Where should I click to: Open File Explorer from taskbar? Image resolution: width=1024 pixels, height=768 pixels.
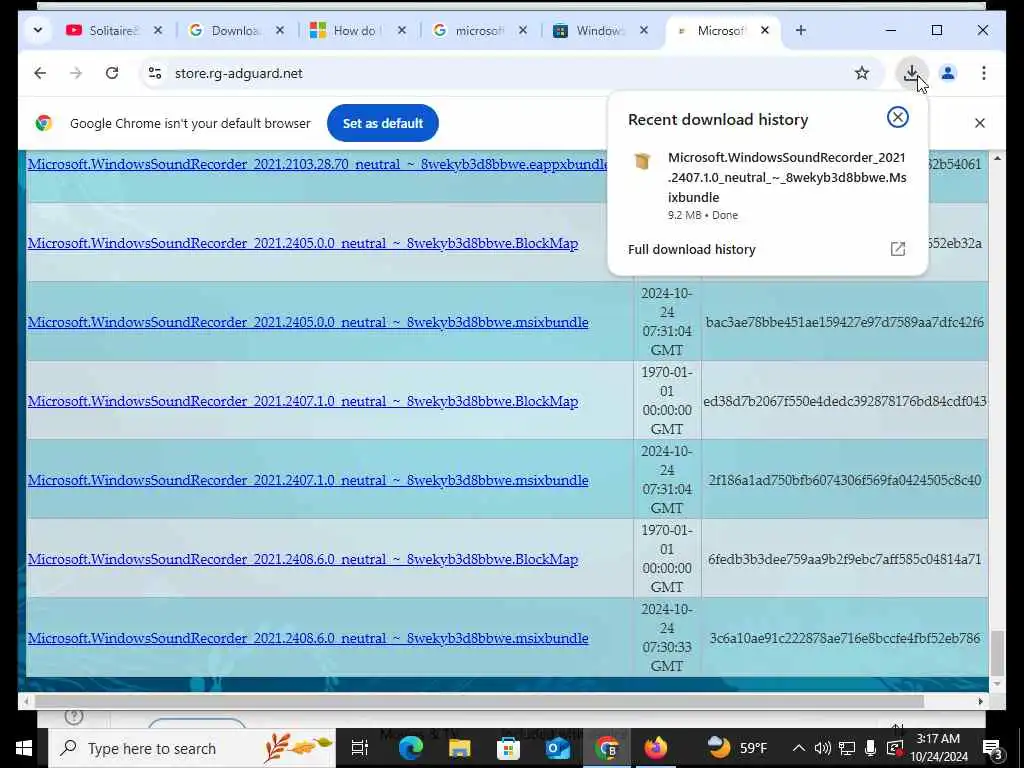pos(459,748)
